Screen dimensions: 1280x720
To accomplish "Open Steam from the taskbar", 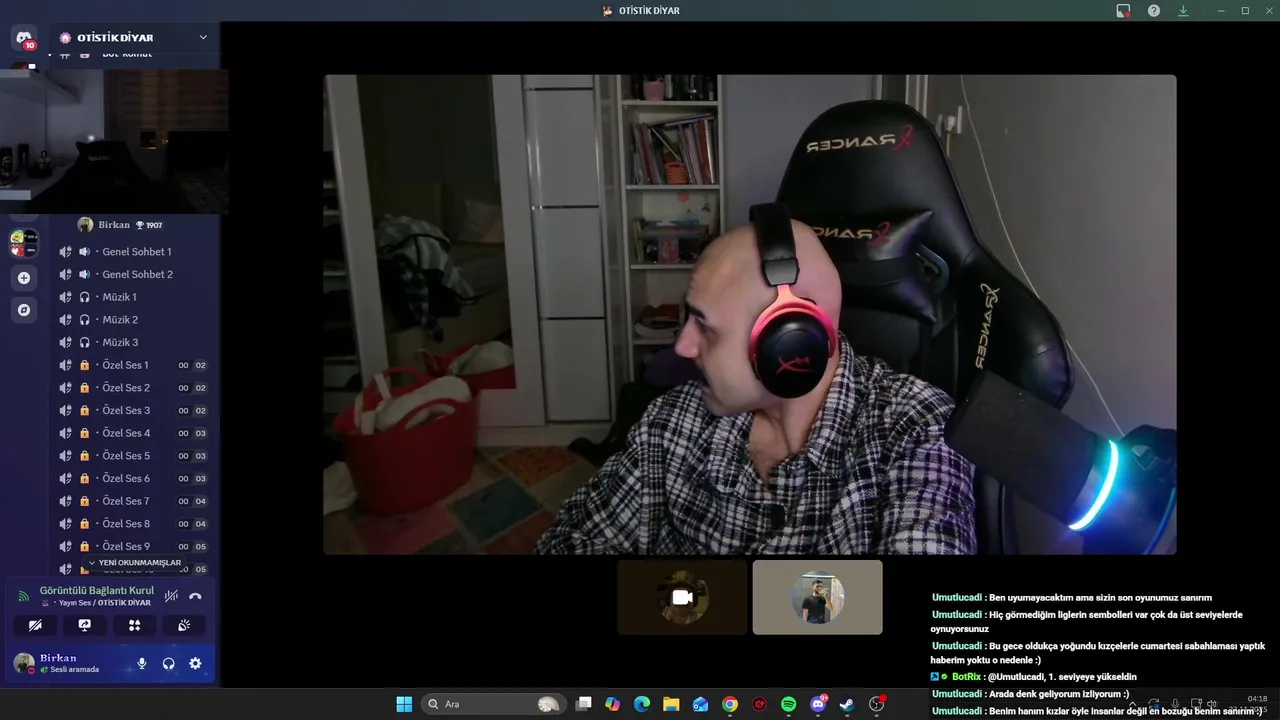I will click(x=847, y=704).
